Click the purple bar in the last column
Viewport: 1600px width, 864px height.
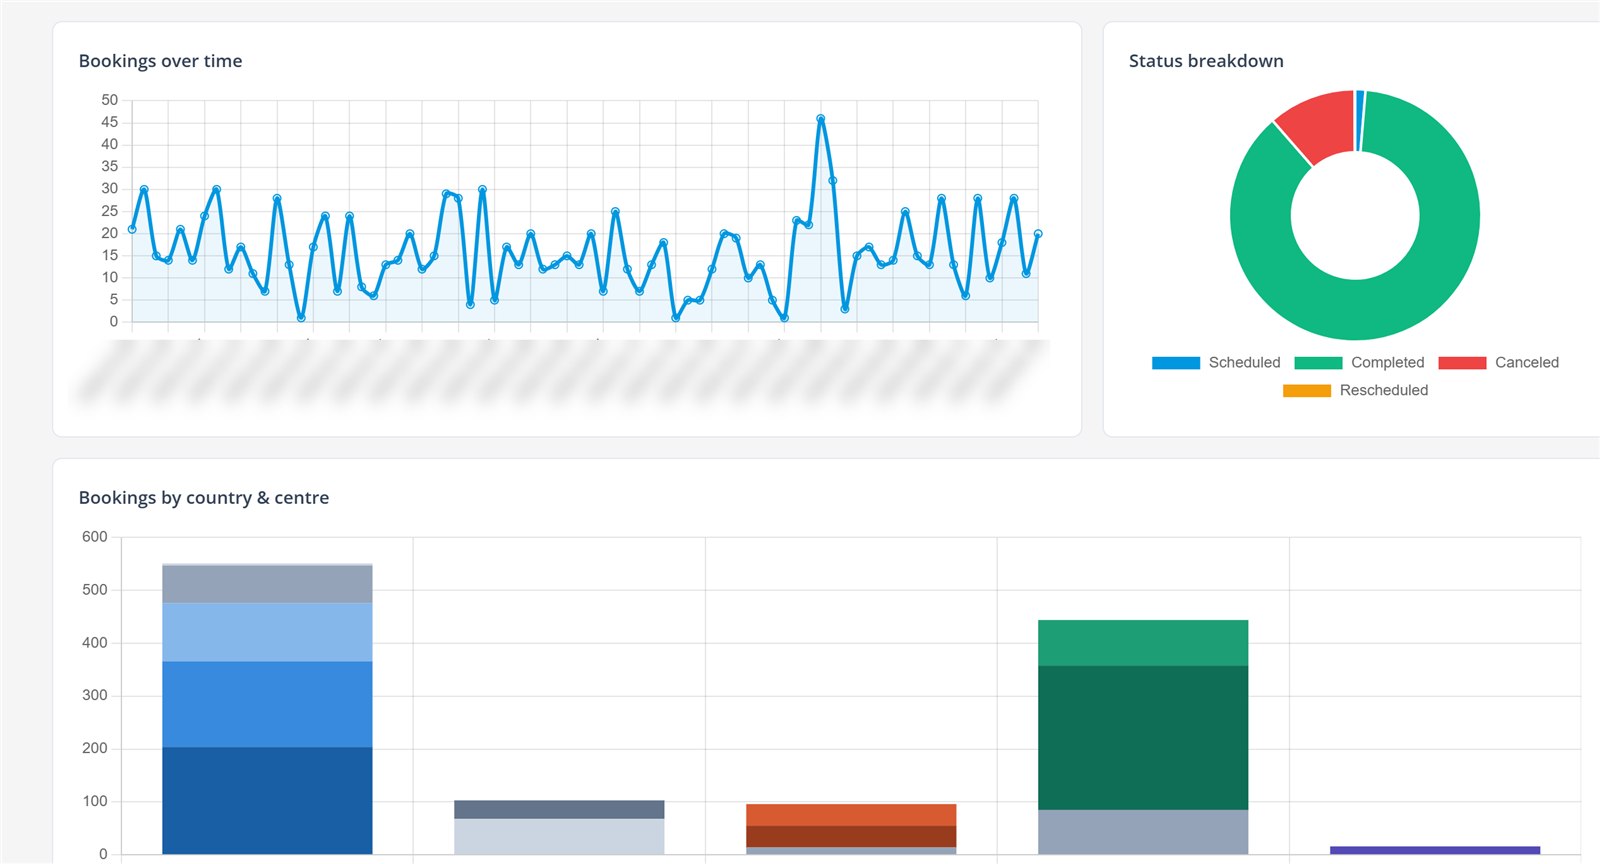point(1435,850)
